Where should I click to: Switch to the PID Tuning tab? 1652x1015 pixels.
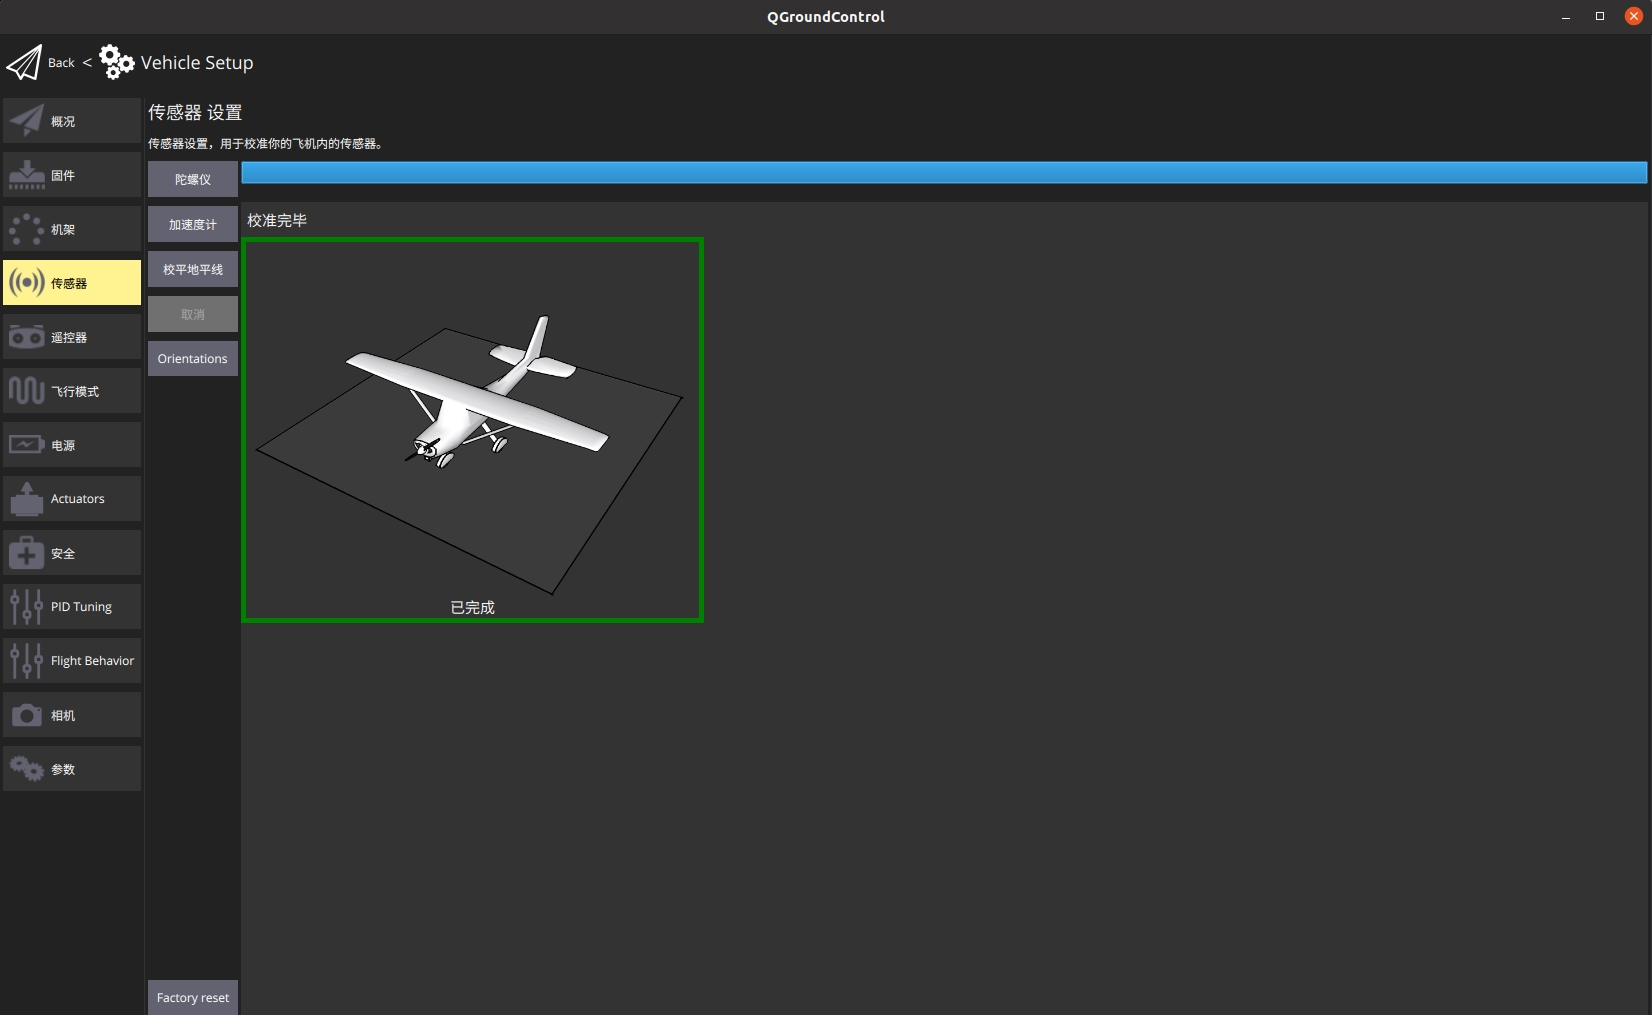click(72, 607)
